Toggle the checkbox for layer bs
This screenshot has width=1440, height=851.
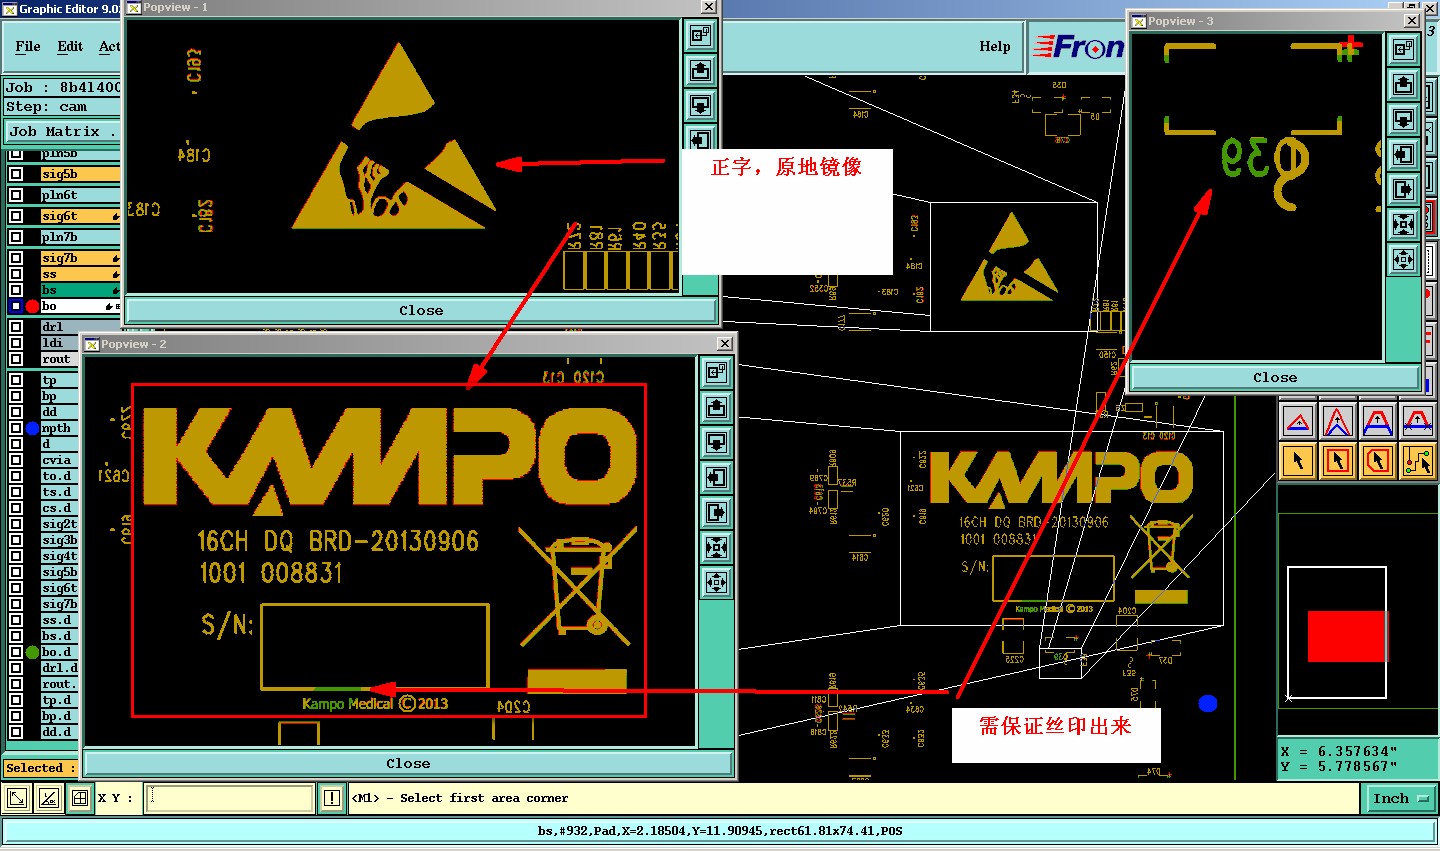tap(16, 290)
